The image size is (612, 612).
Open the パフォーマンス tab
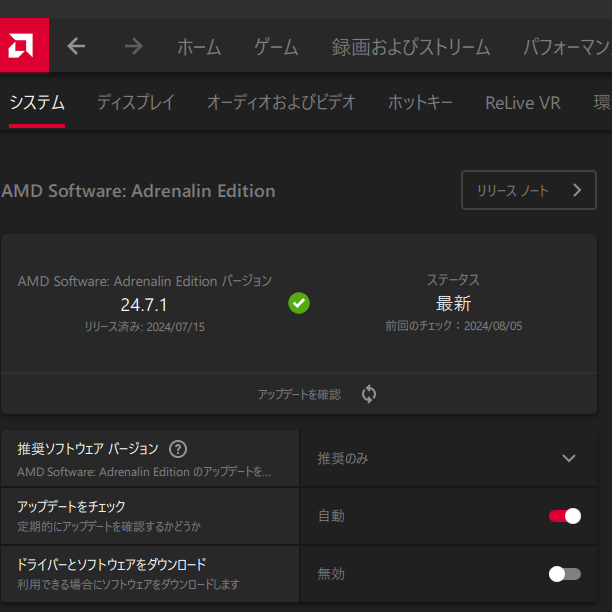567,47
